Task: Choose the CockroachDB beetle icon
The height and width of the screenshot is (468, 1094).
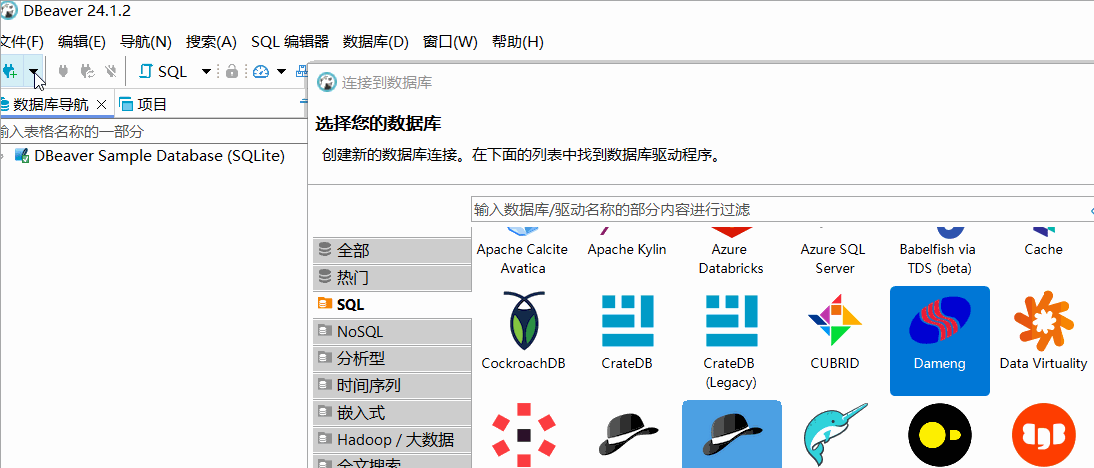Action: coord(524,321)
